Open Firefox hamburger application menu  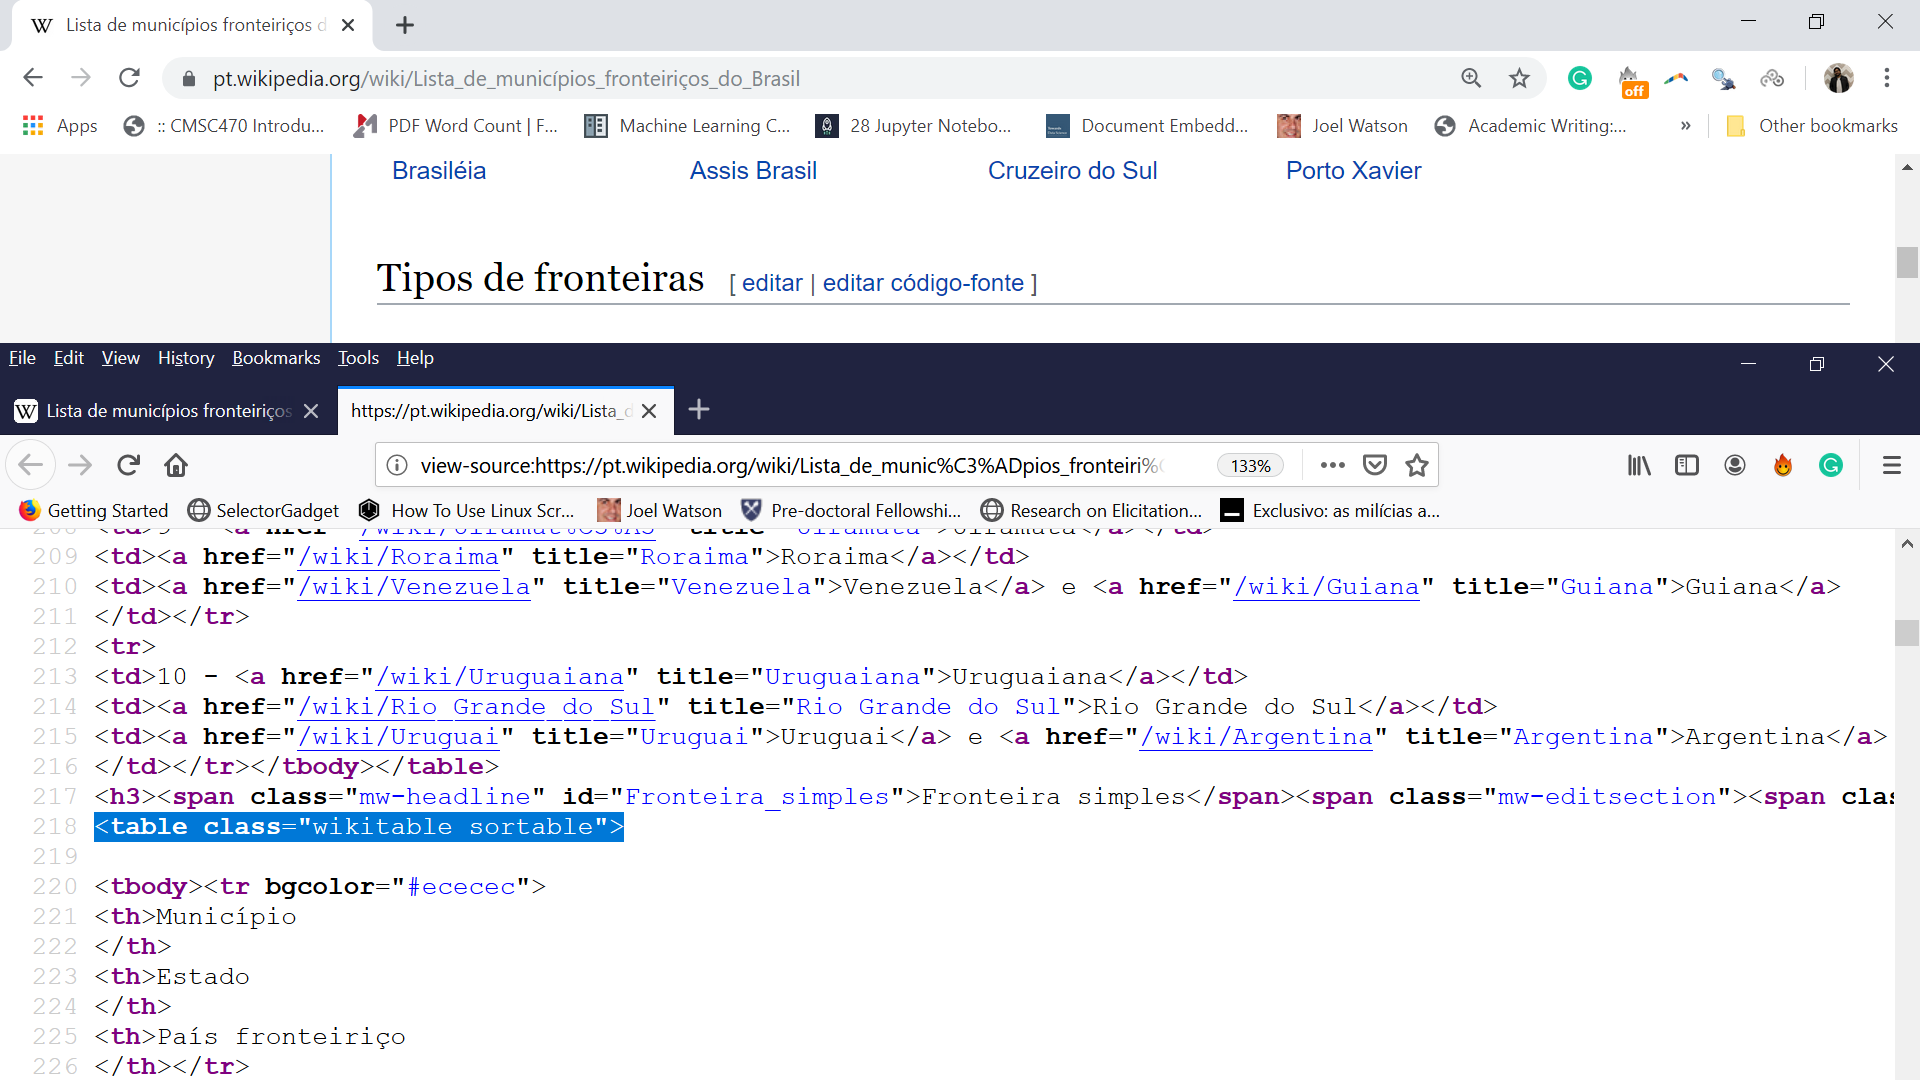(x=1891, y=465)
